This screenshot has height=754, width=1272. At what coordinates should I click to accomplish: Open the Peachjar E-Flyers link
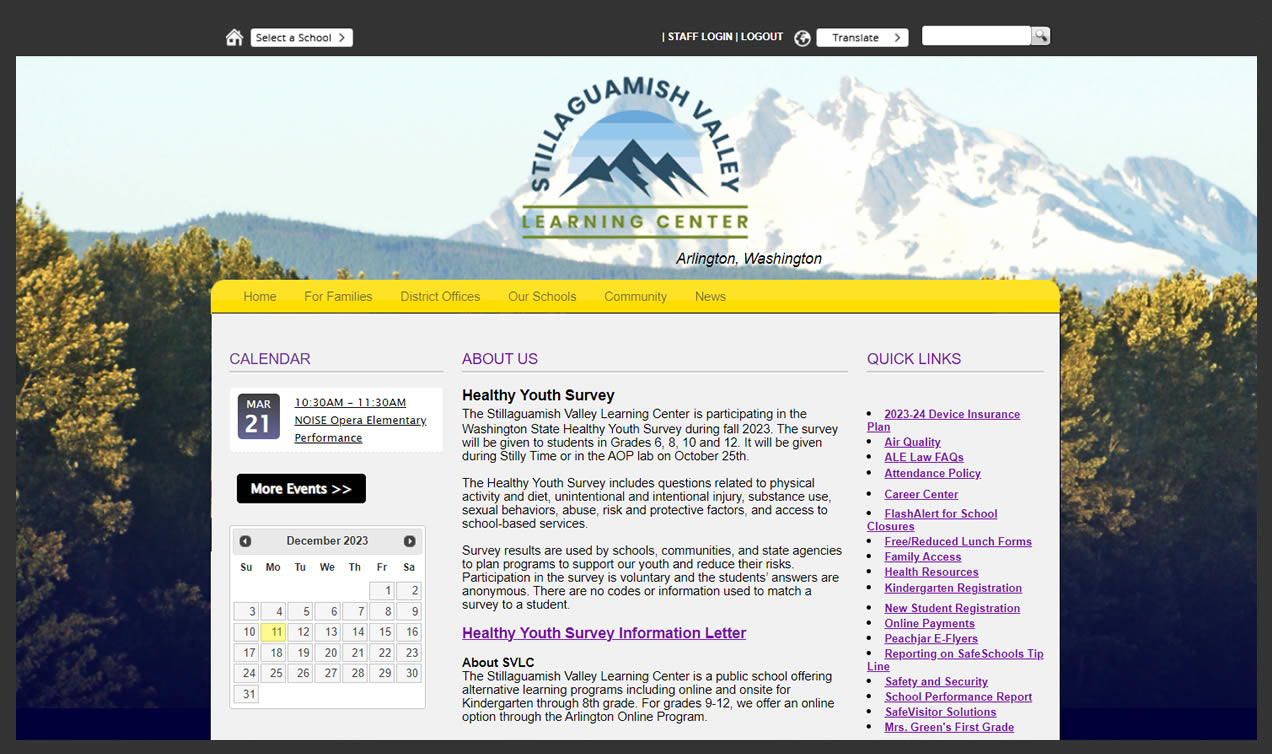(931, 638)
